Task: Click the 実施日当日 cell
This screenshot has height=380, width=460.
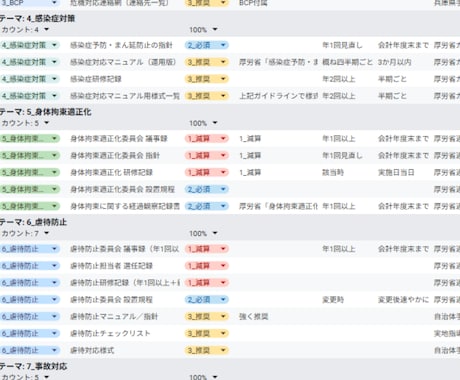Action: pos(396,172)
